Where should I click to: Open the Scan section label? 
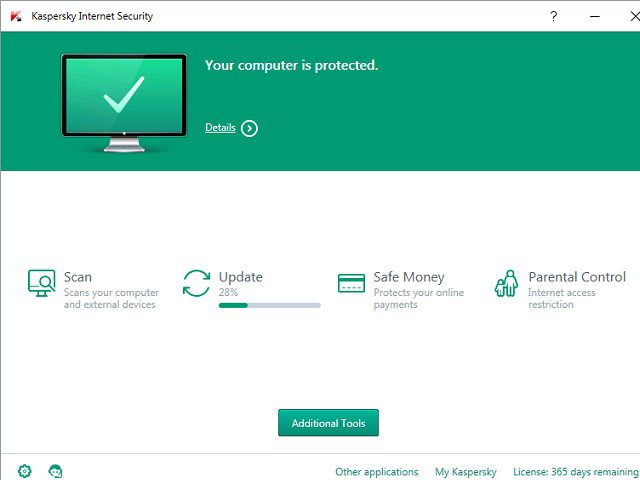point(78,277)
